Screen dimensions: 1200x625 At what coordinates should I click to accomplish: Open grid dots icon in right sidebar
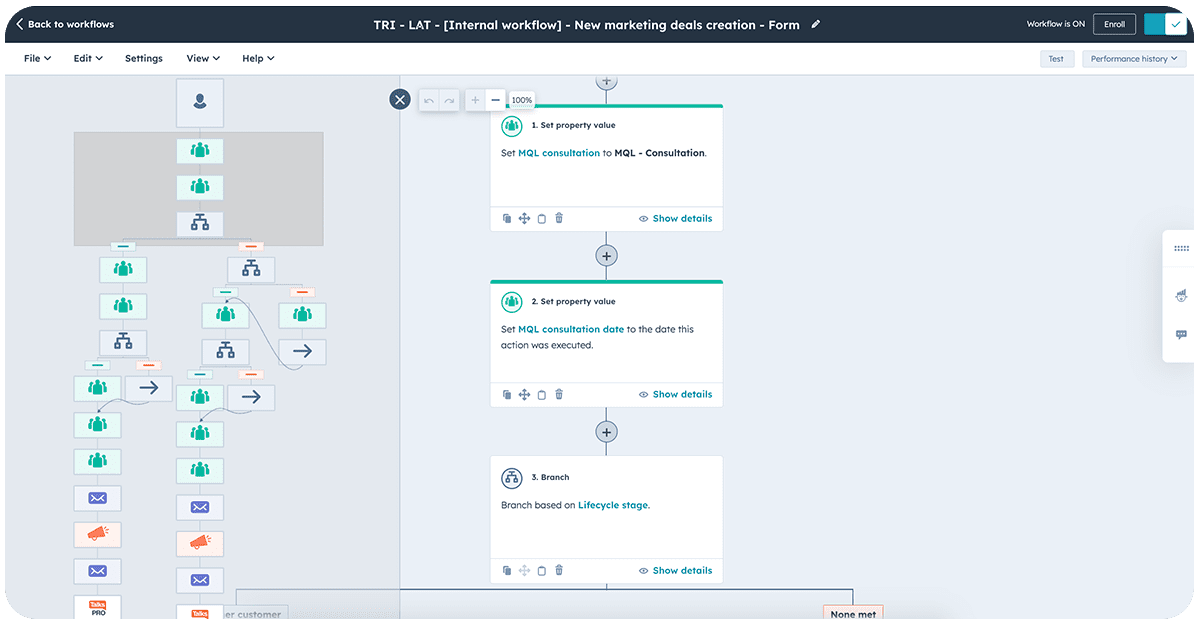click(x=1181, y=248)
